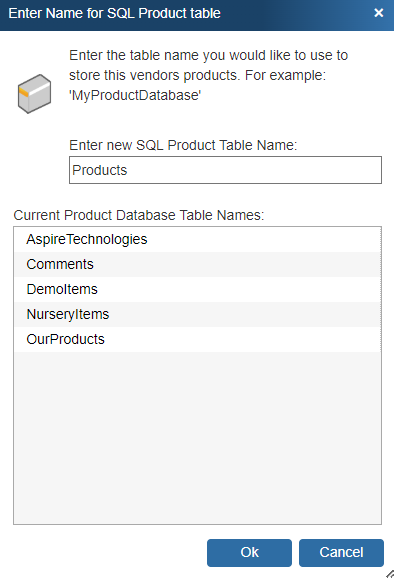Viewport: 394px width, 578px height.
Task: Click the instruction paragraph's first line
Action: click(x=209, y=55)
